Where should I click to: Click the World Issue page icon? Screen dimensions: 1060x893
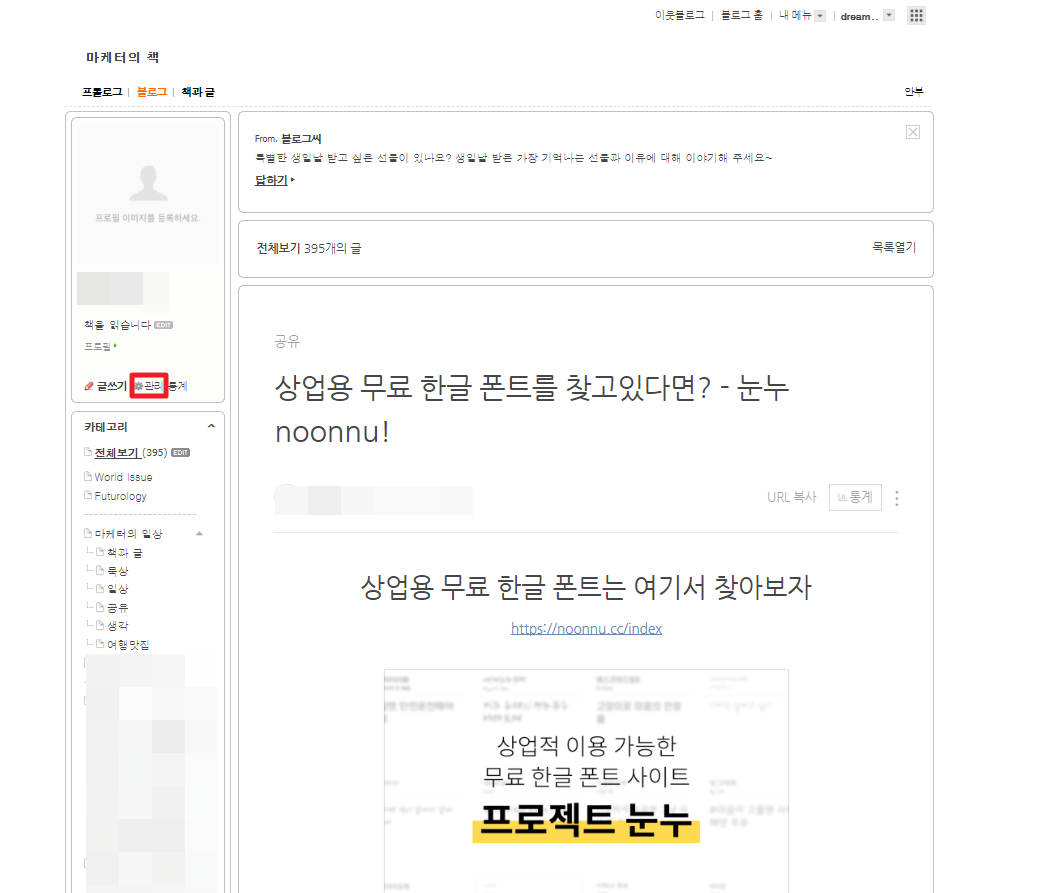tap(88, 477)
